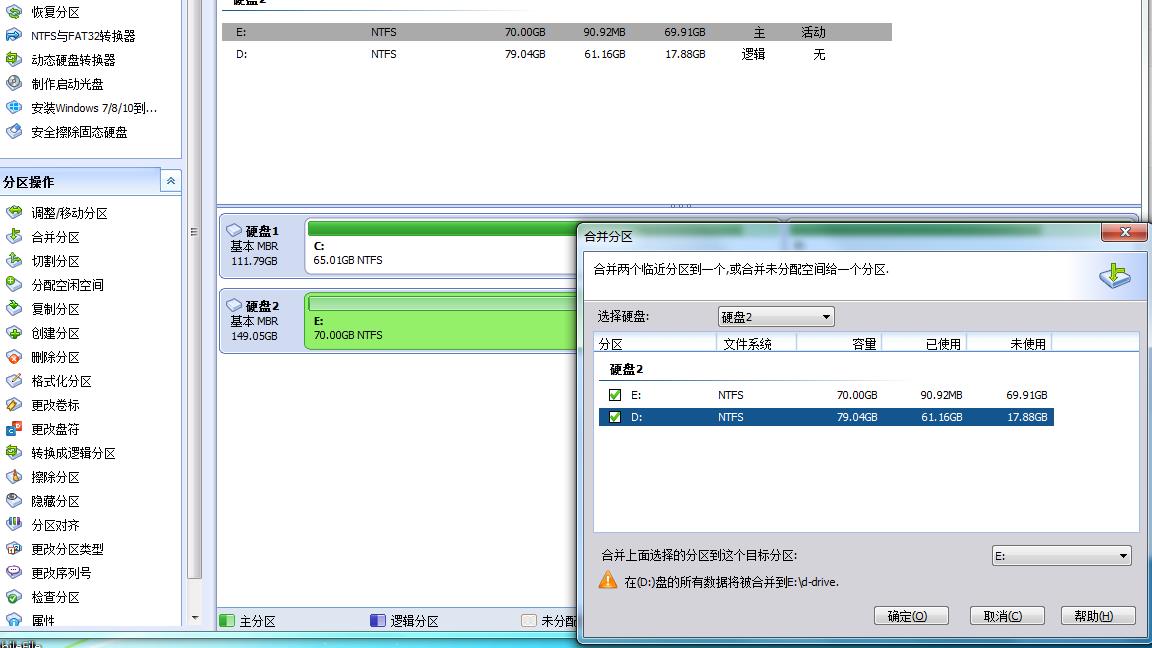The image size is (1152, 648).
Task: Select the D: row in main partition list
Action: (x=557, y=54)
